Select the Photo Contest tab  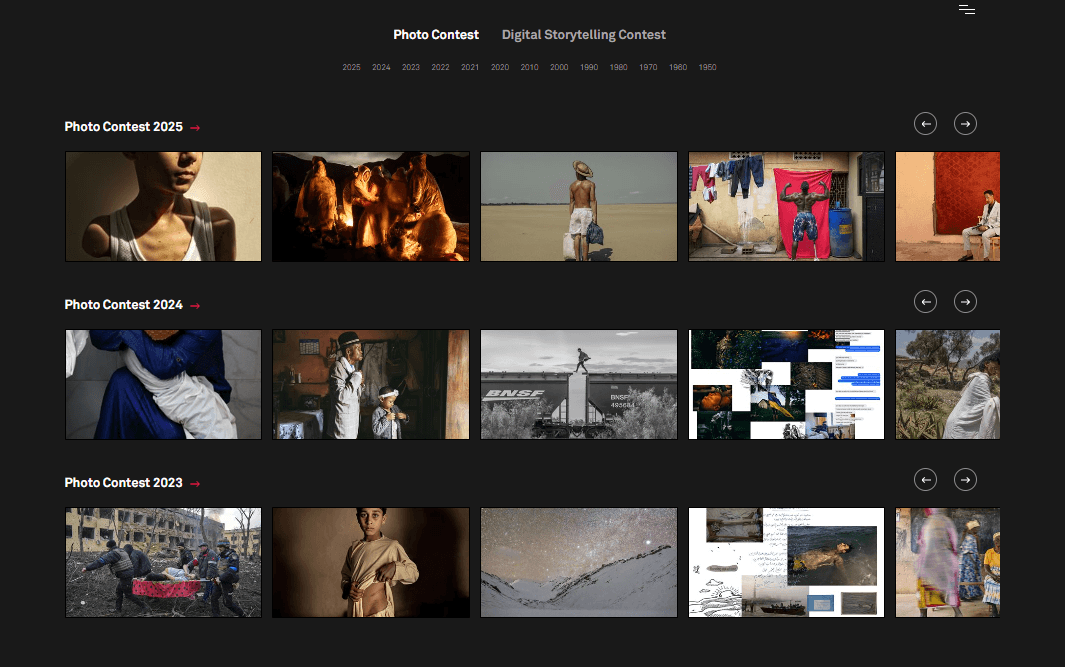point(436,35)
